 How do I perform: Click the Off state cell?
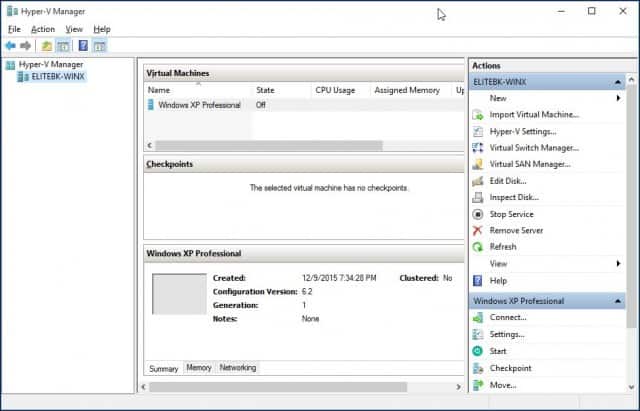click(x=261, y=105)
